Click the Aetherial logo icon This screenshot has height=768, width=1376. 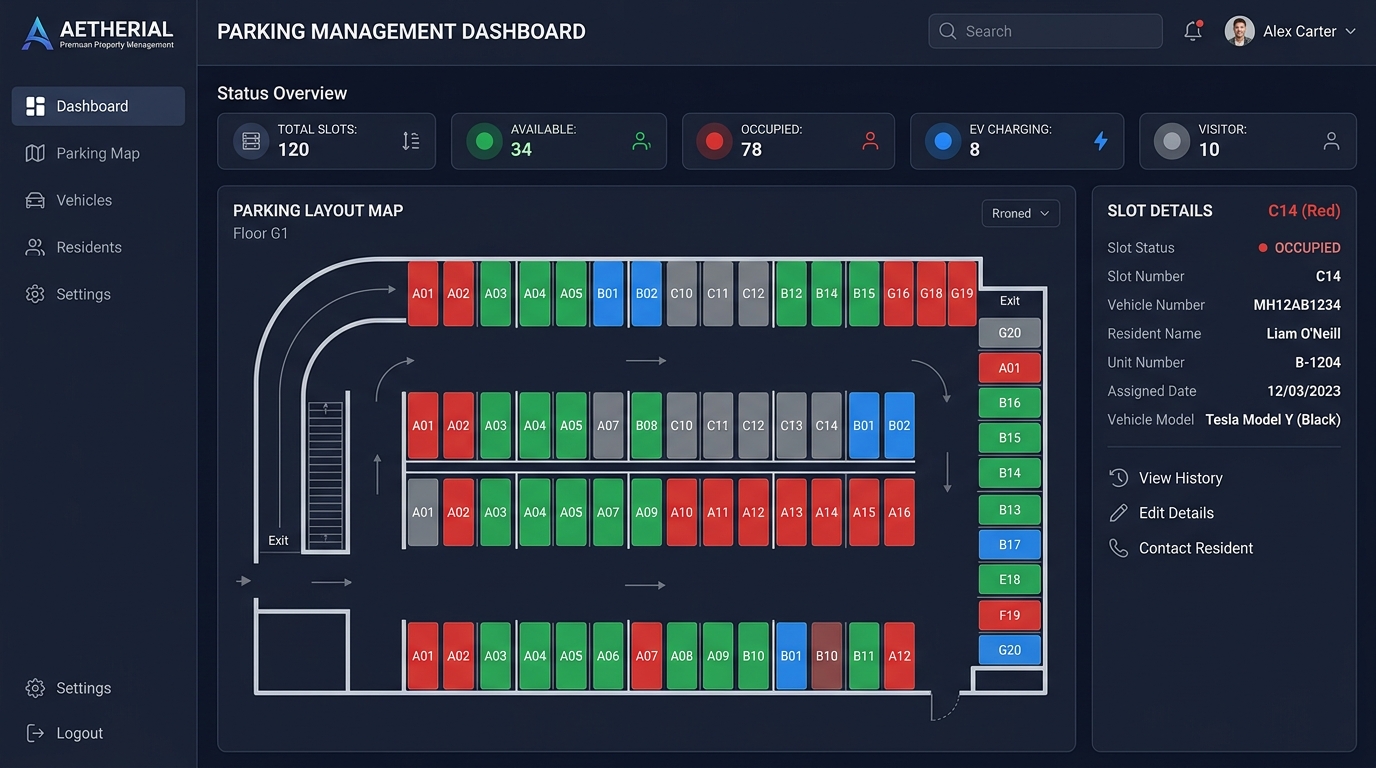[x=37, y=33]
